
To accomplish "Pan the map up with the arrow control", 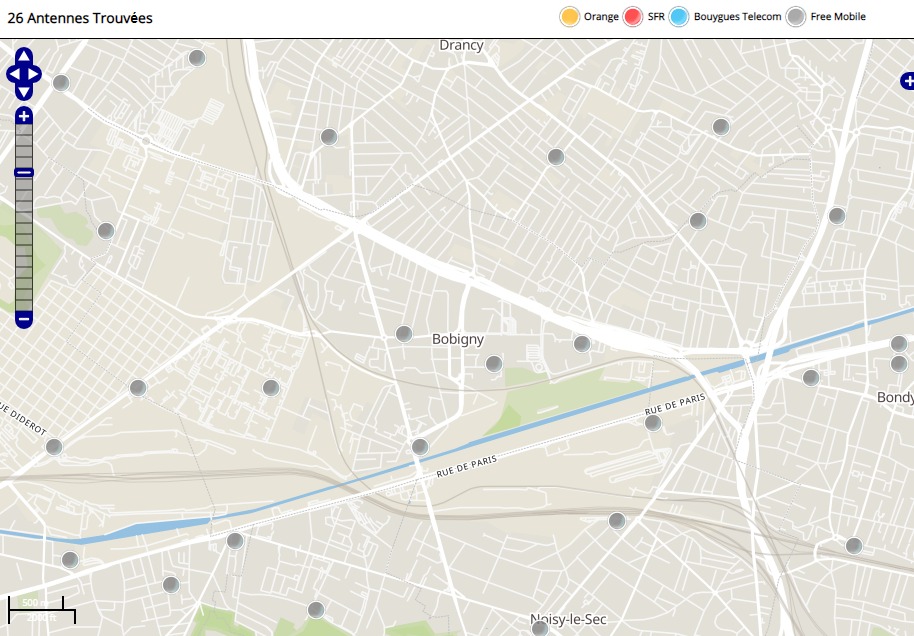I will [24, 56].
